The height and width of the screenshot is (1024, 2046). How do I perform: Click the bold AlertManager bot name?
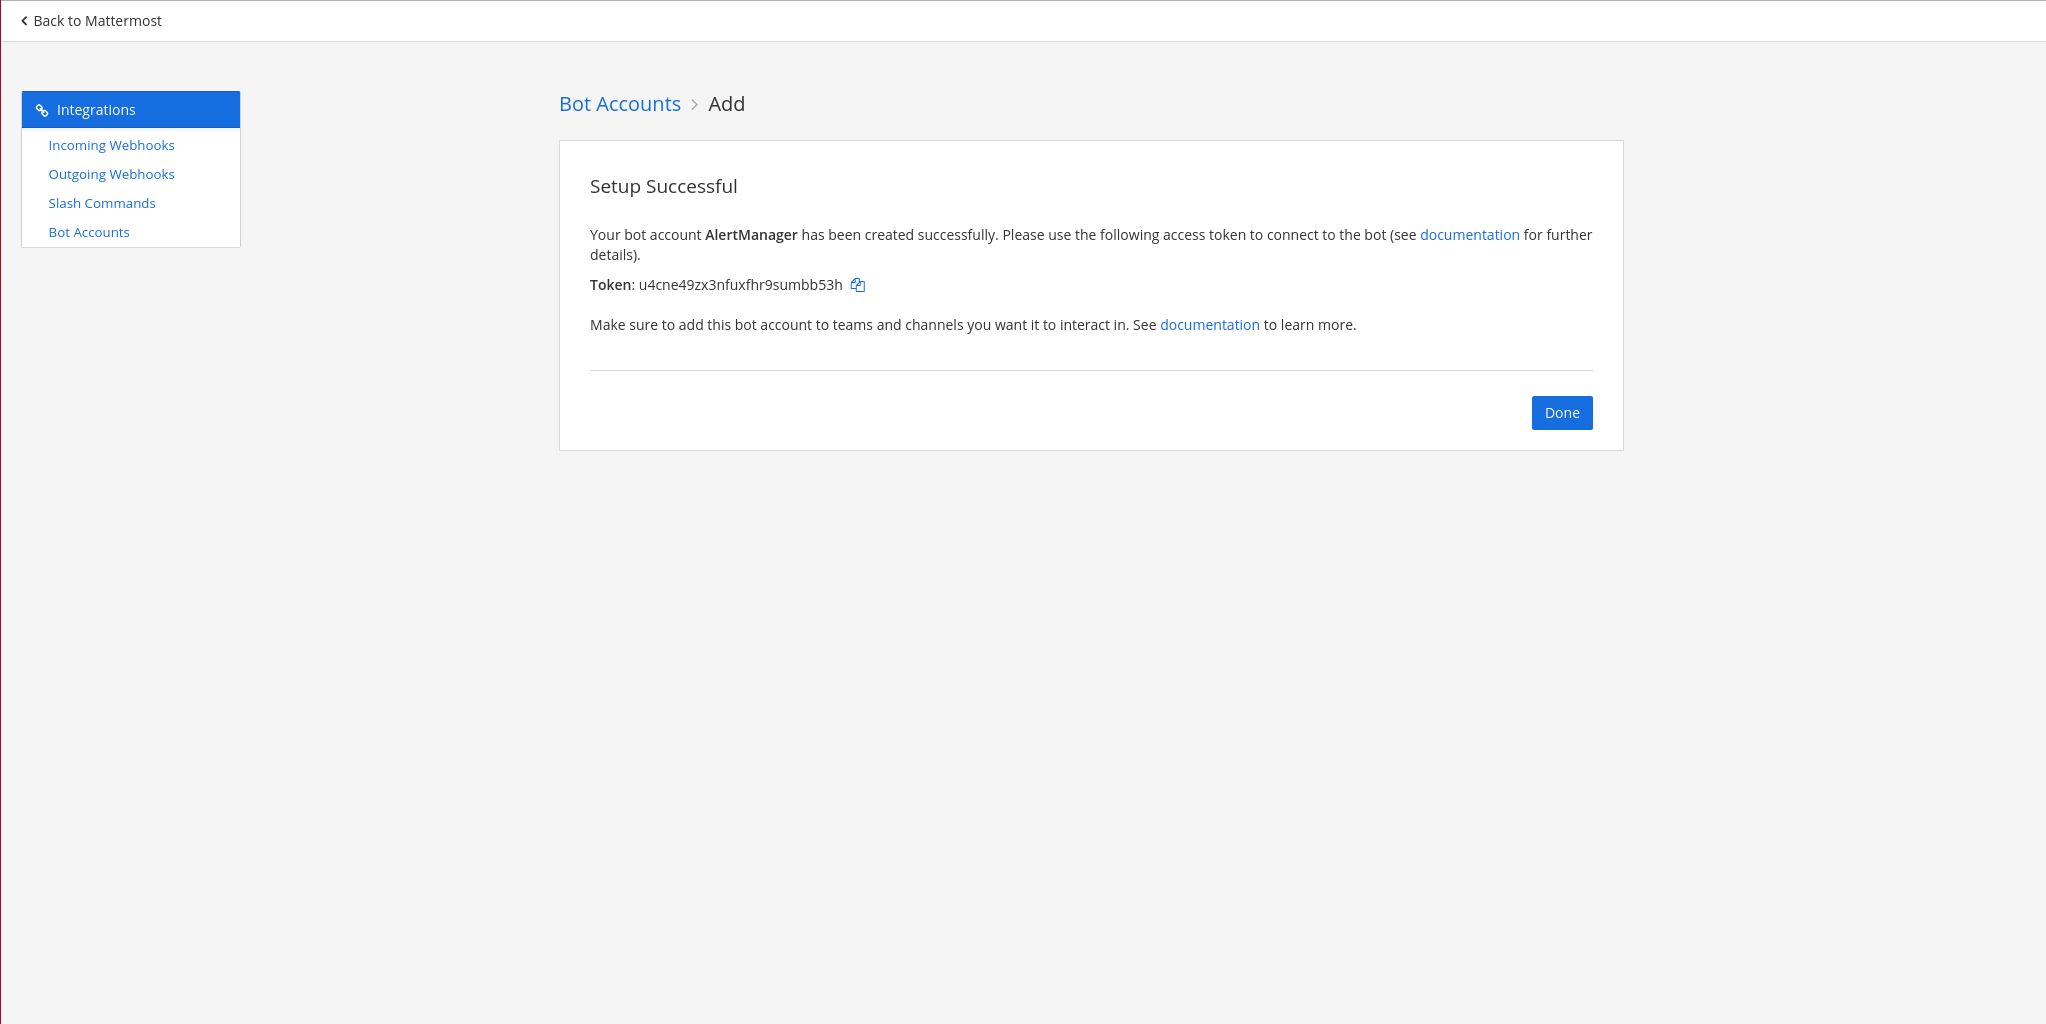[751, 235]
